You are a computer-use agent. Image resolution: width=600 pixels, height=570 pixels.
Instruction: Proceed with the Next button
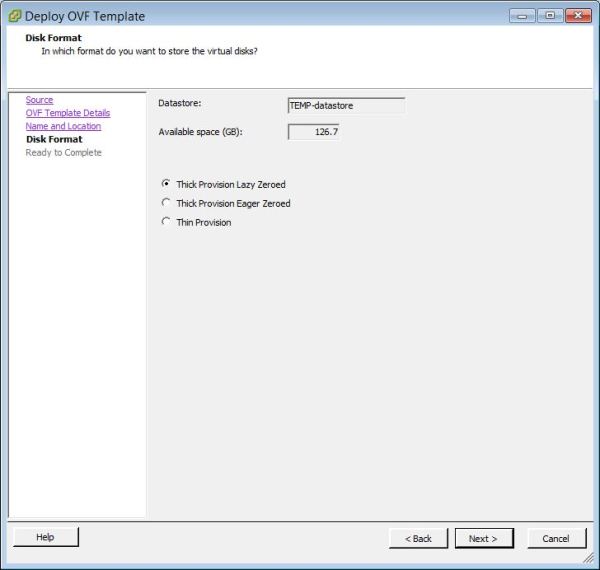click(x=483, y=538)
